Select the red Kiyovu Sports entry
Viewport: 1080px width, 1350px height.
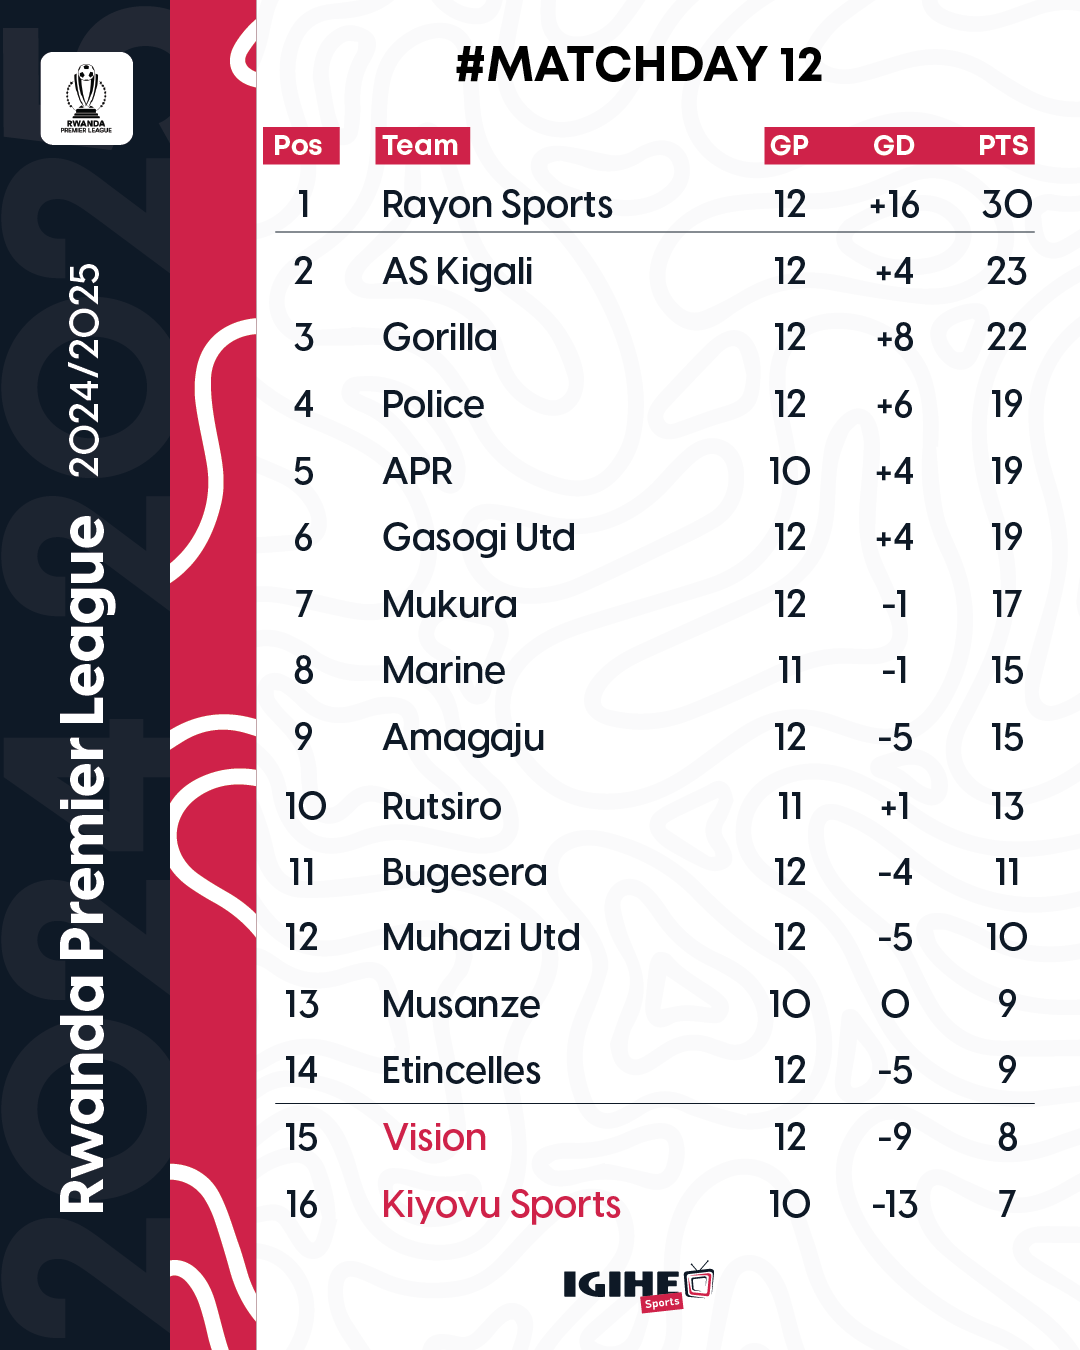502,1205
